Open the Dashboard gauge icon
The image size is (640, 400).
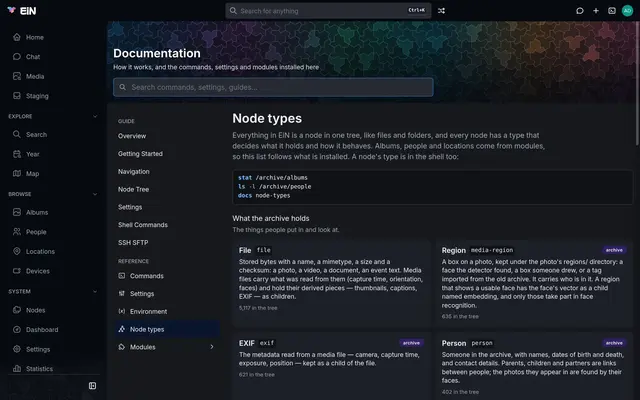(x=17, y=330)
